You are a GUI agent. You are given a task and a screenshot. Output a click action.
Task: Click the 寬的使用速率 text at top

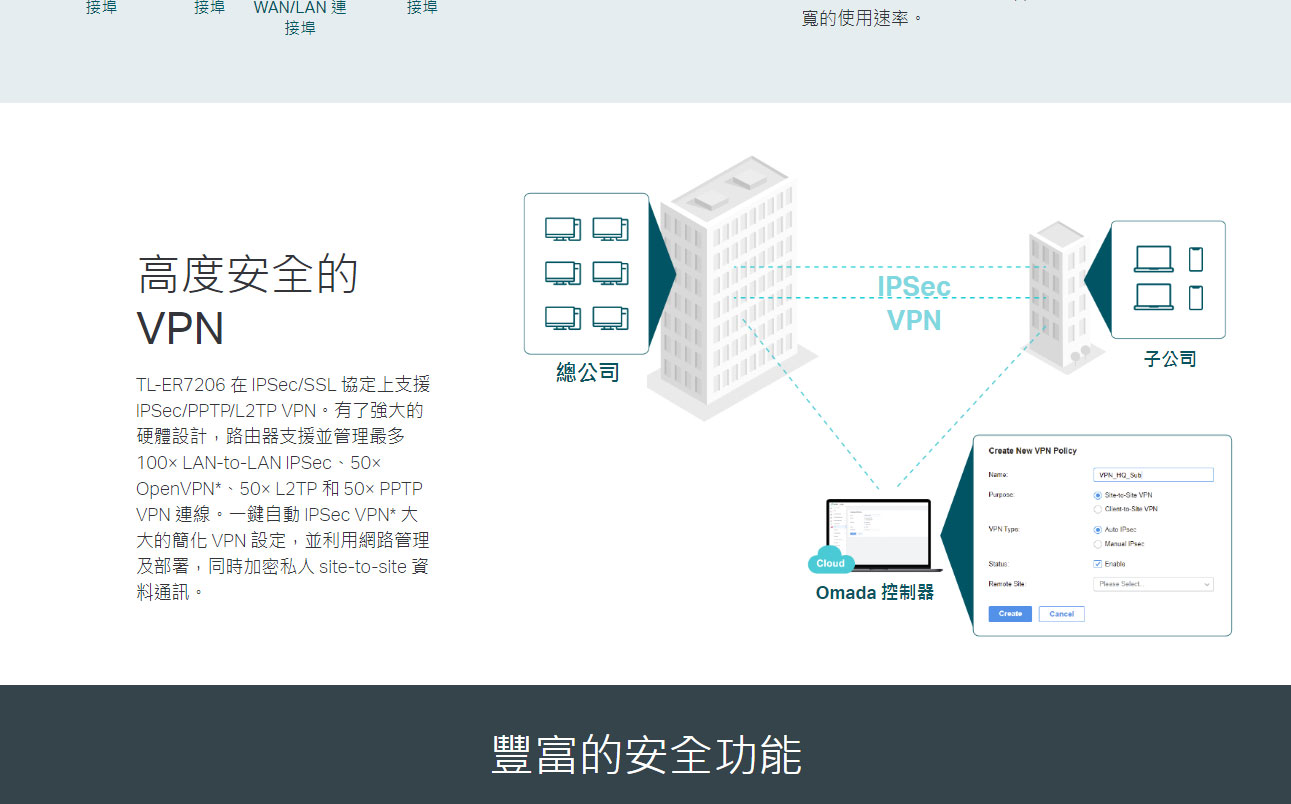[863, 18]
